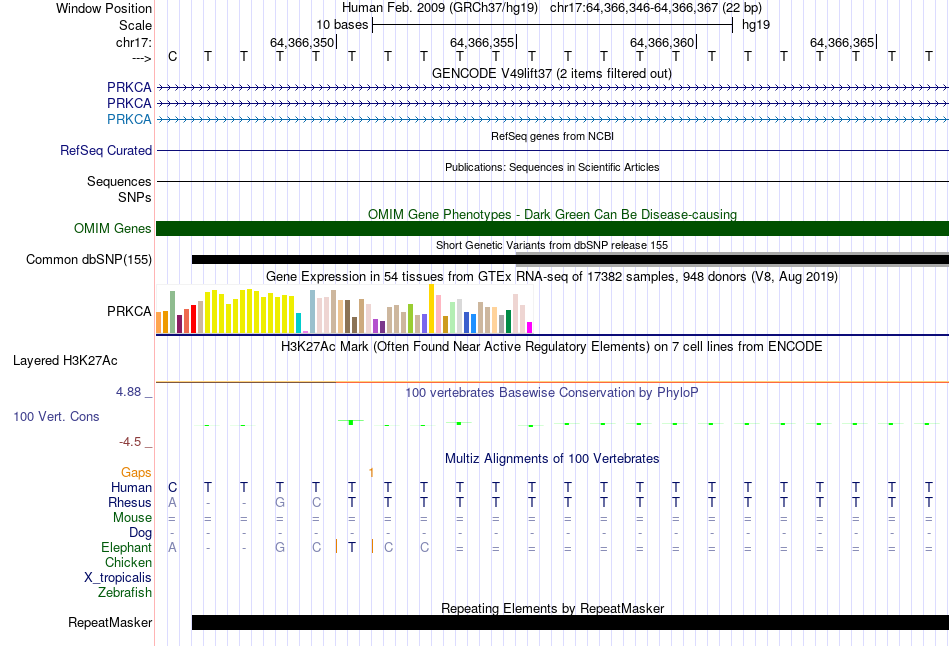Click the -4.5 PhyloP lower scale value
Screen dimensions: 950x646
[x=130, y=442]
